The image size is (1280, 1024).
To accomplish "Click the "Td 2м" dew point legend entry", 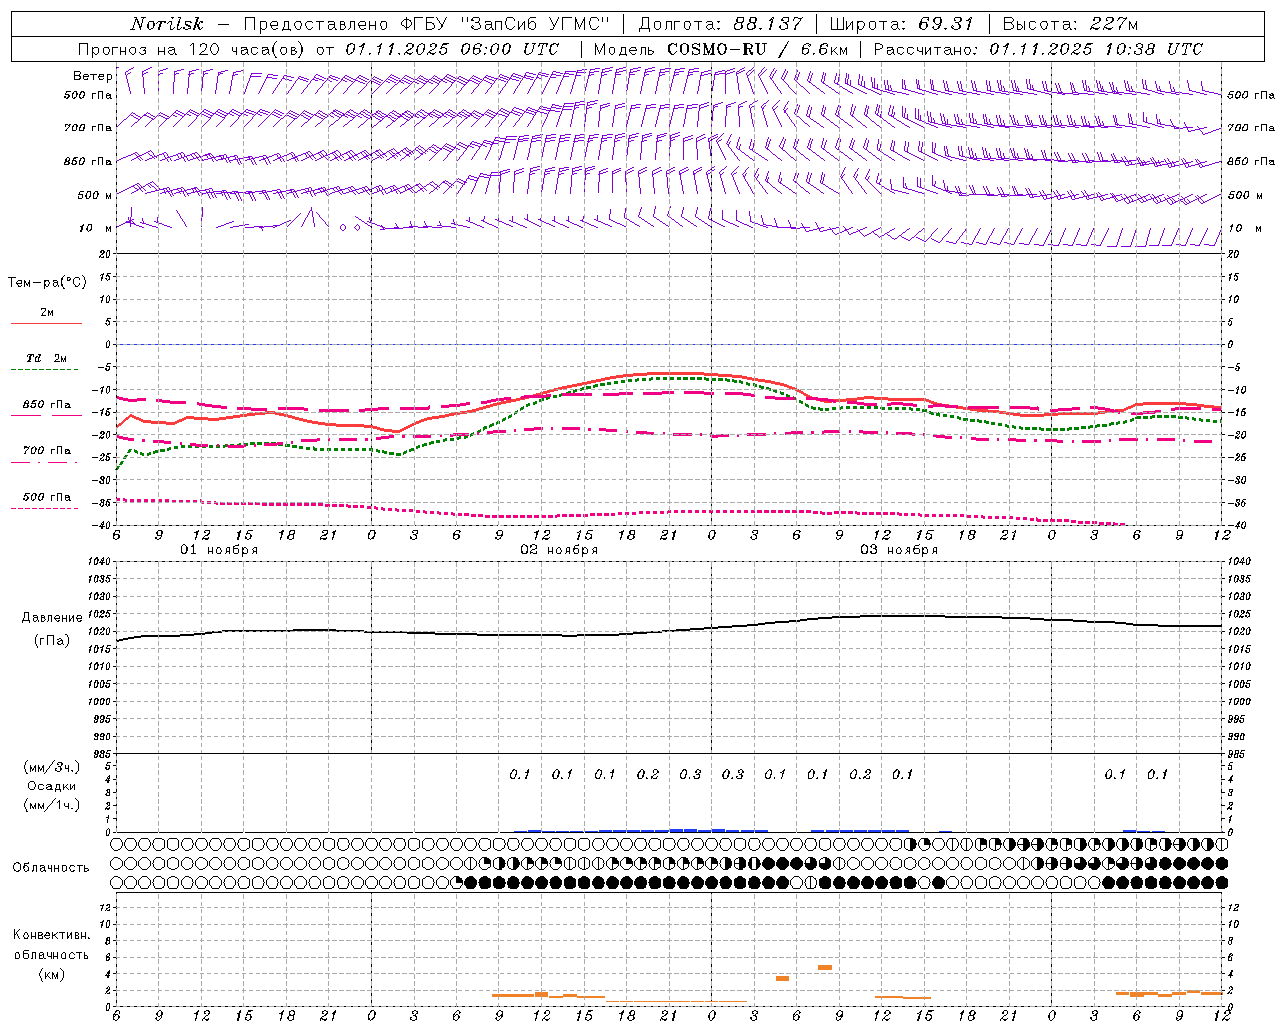I will click(x=47, y=358).
